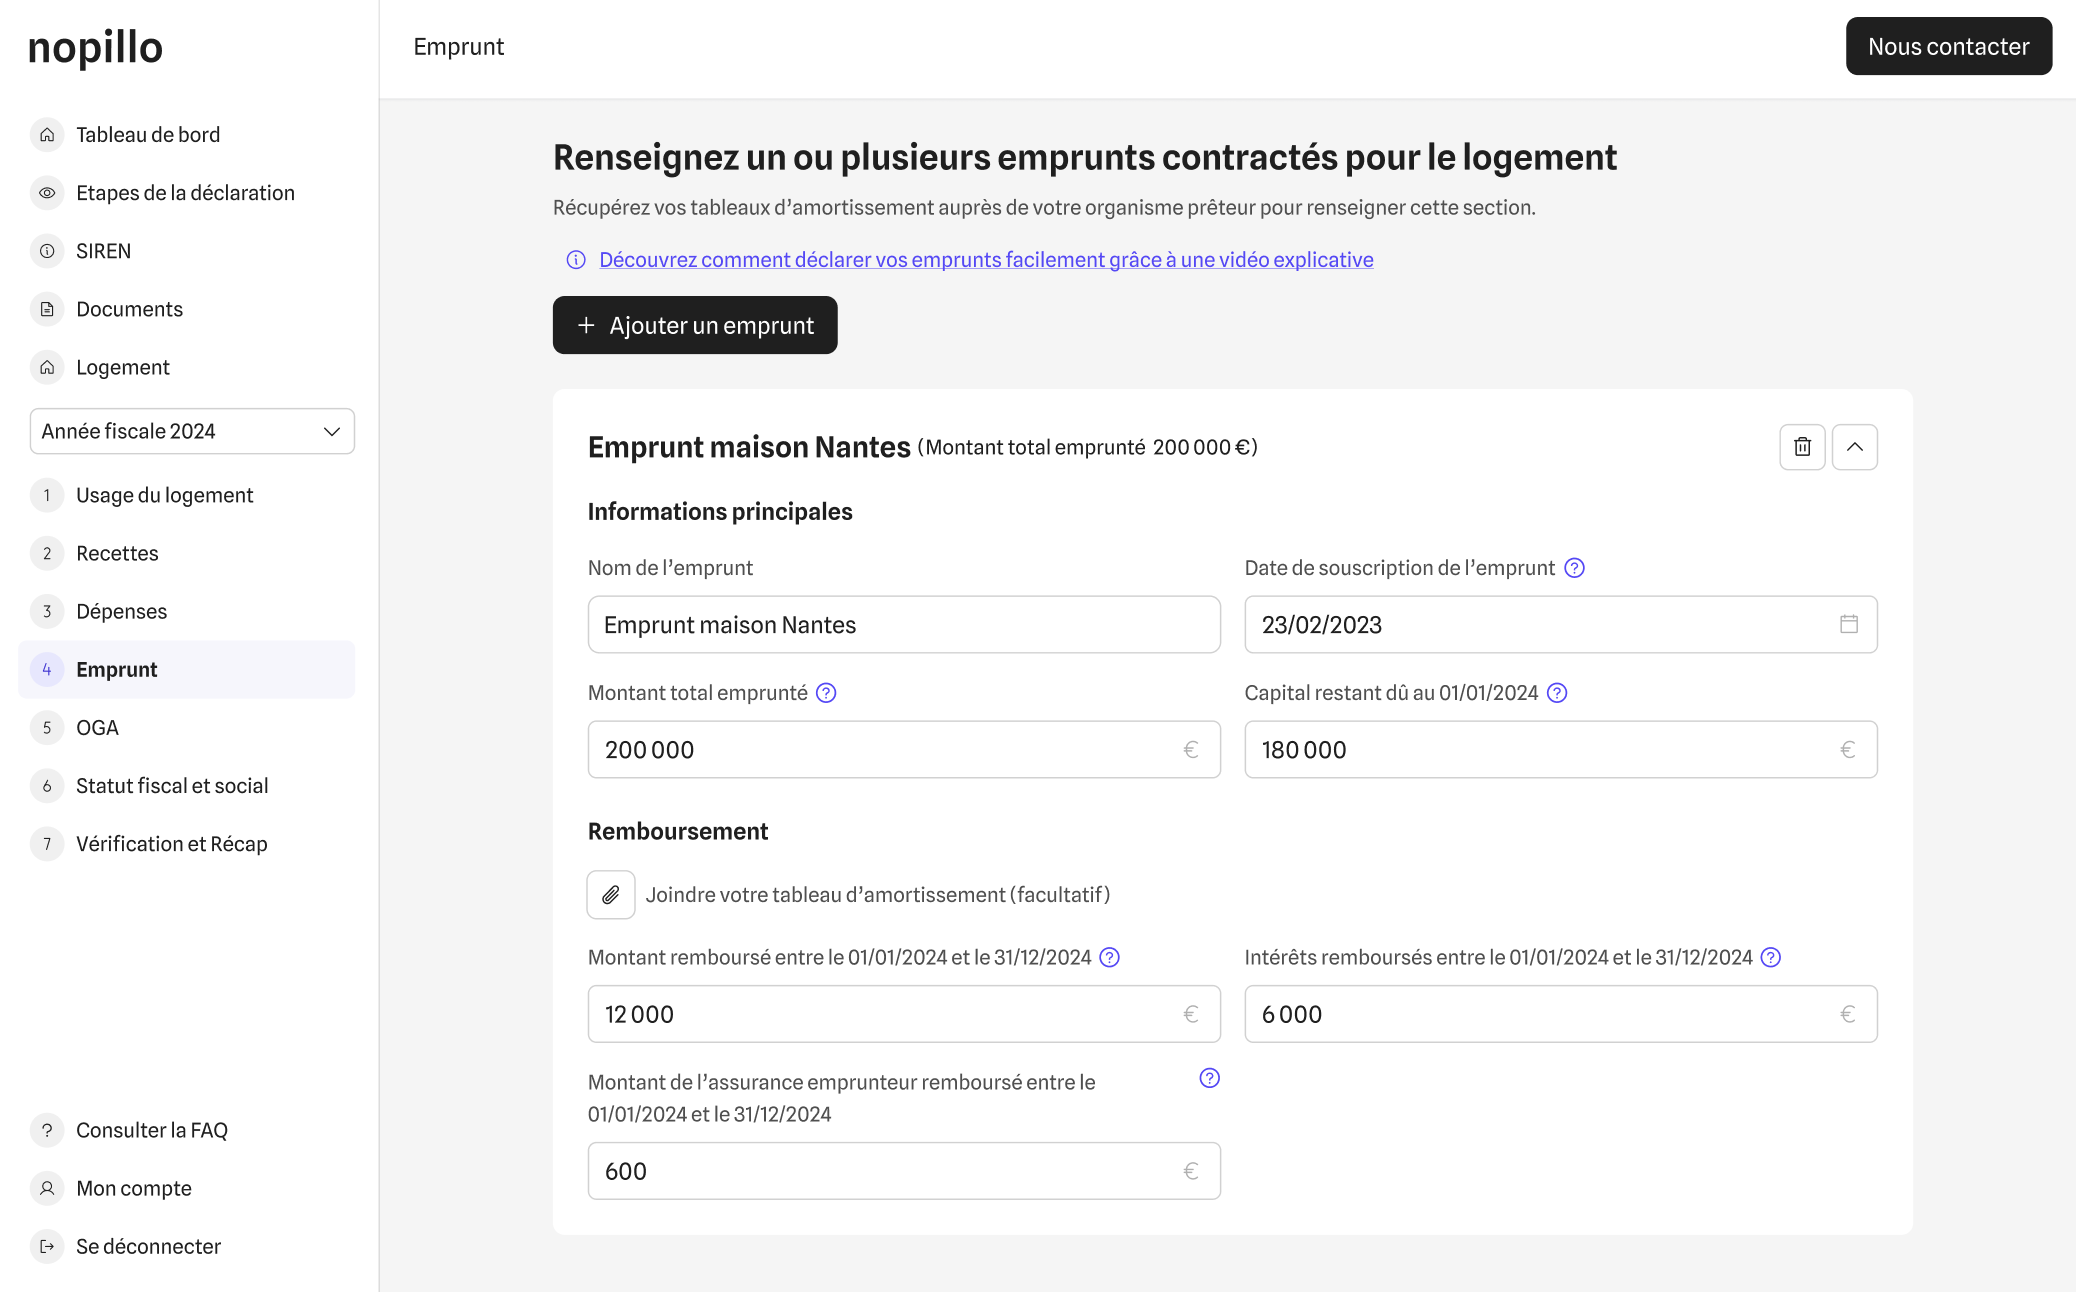Screen dimensions: 2076x1292
Task: Click the paperclip attach amortization table icon
Action: click(611, 895)
